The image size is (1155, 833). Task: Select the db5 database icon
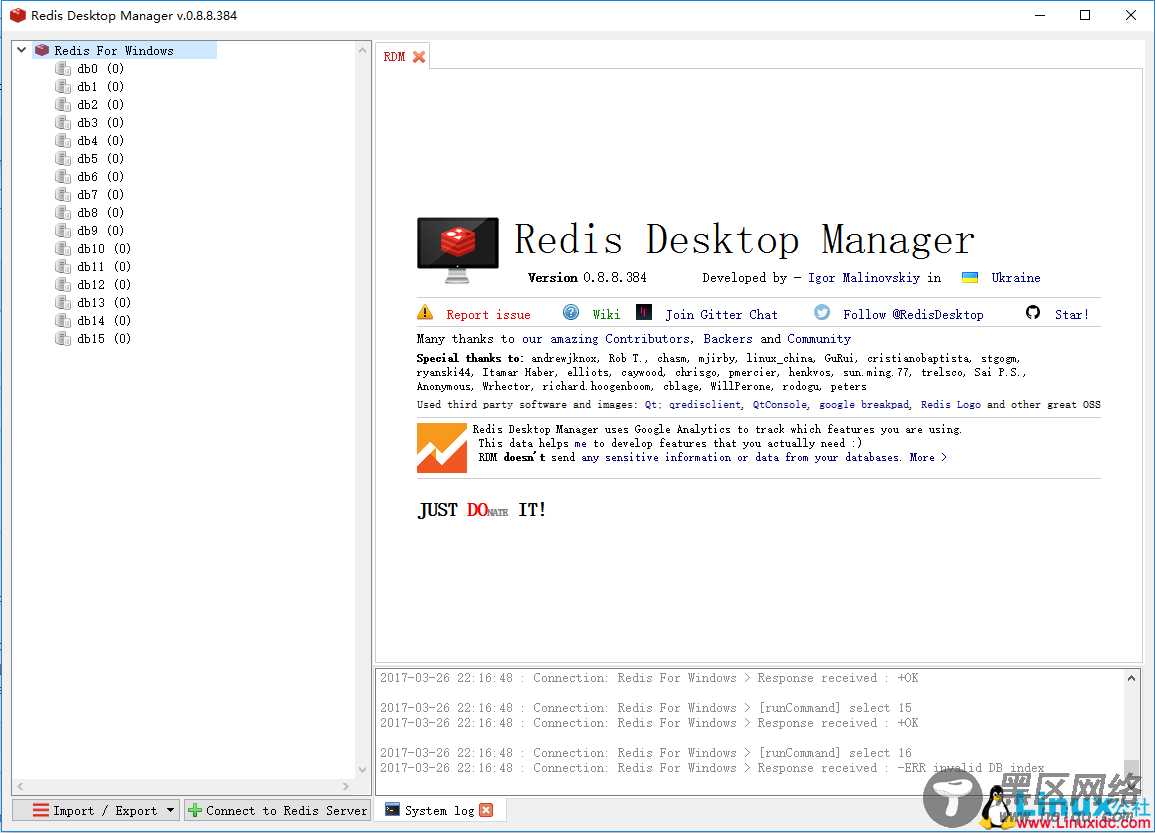pos(63,158)
